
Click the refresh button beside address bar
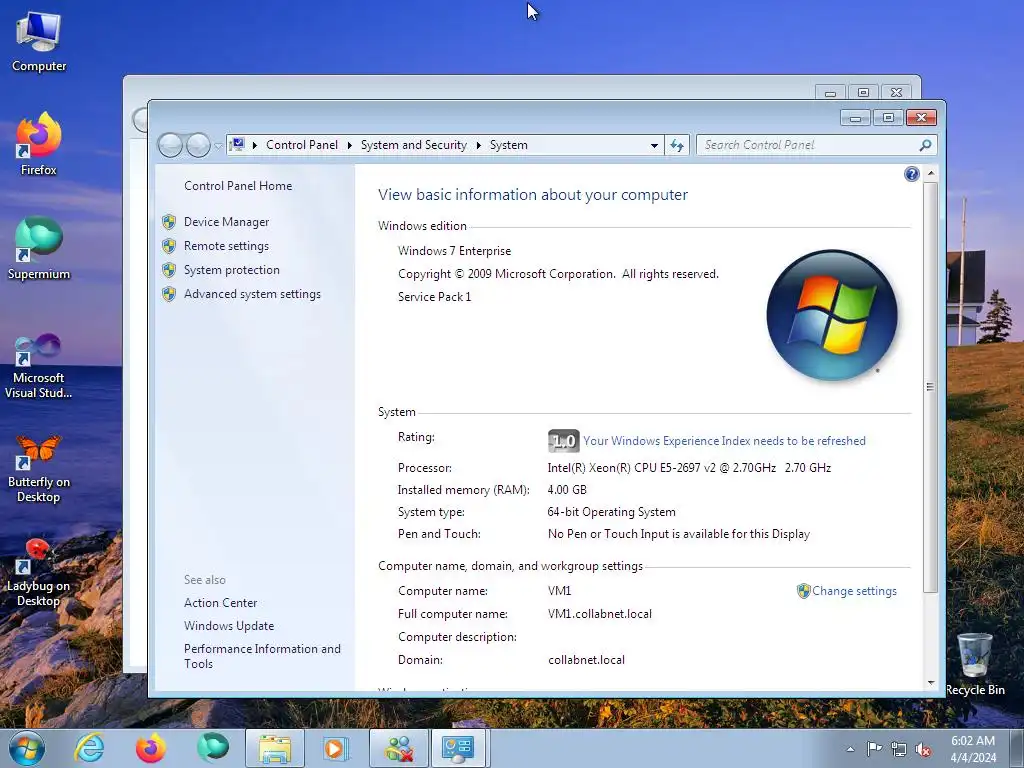(x=677, y=145)
